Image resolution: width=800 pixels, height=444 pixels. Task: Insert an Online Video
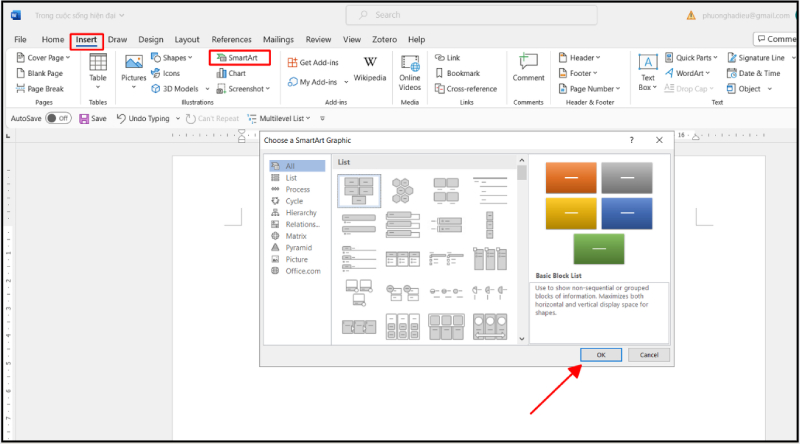[410, 68]
